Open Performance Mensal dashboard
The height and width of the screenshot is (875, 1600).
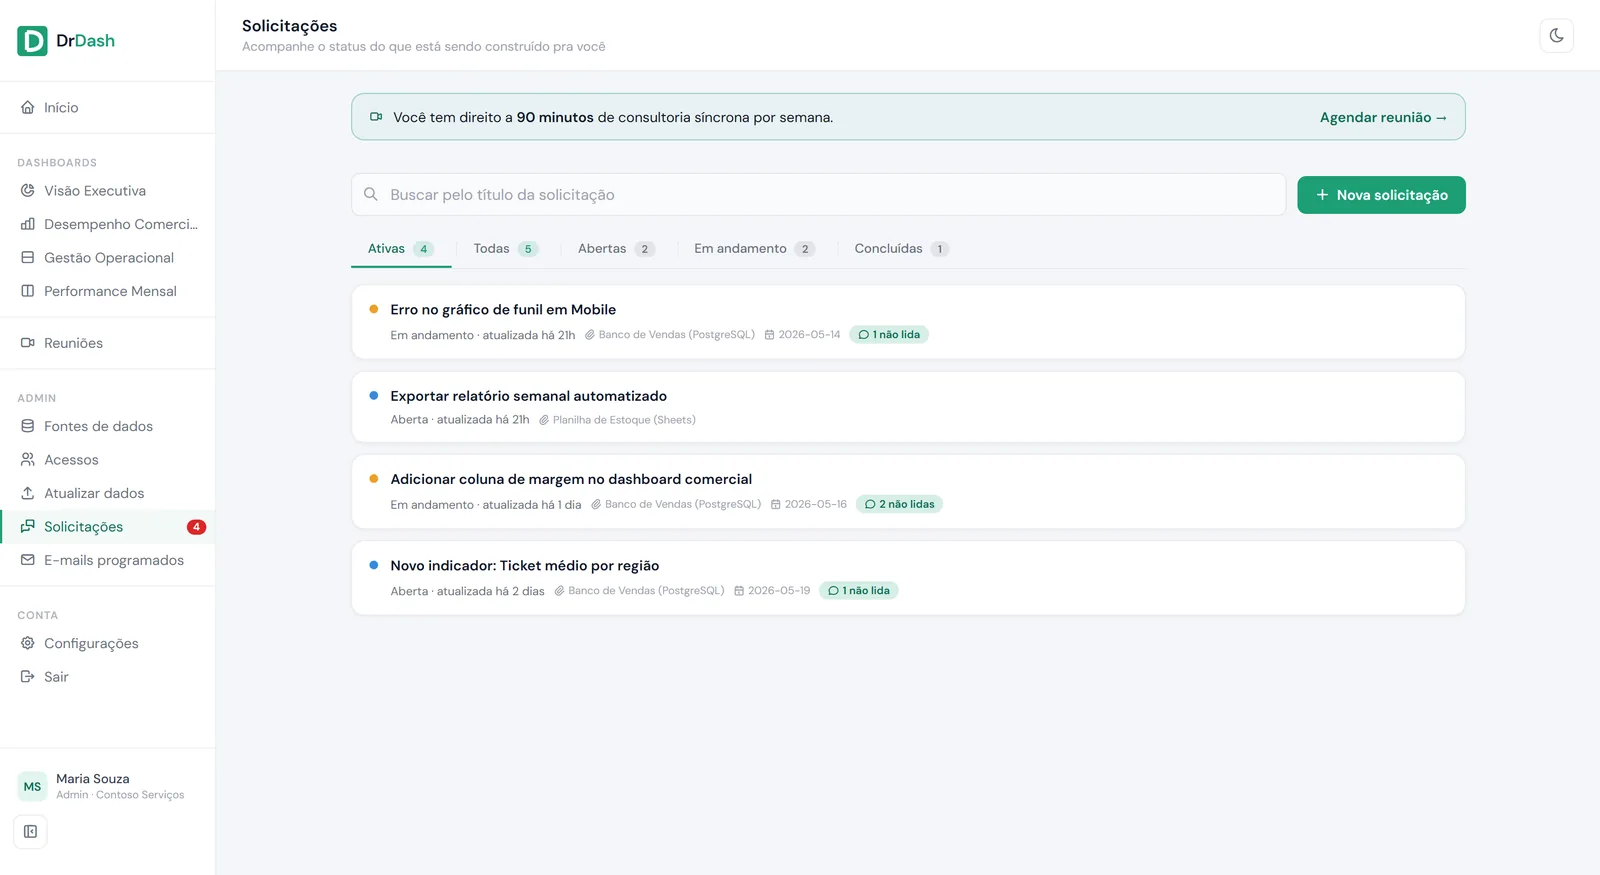107,291
